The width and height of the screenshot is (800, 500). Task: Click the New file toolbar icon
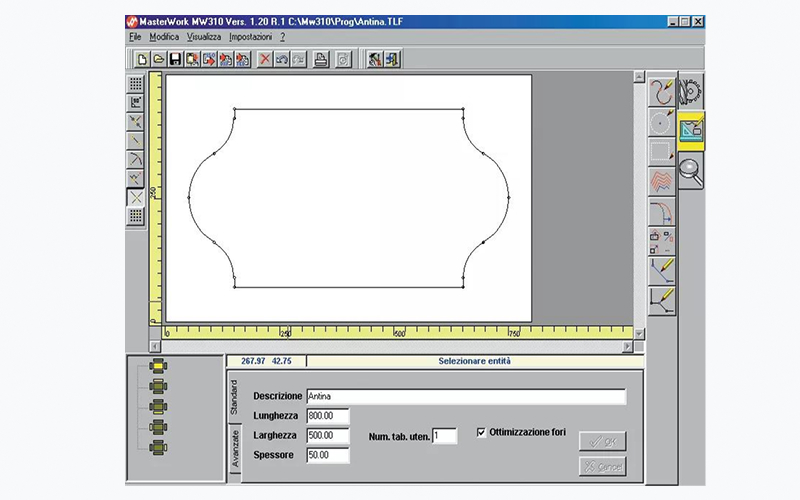click(142, 59)
